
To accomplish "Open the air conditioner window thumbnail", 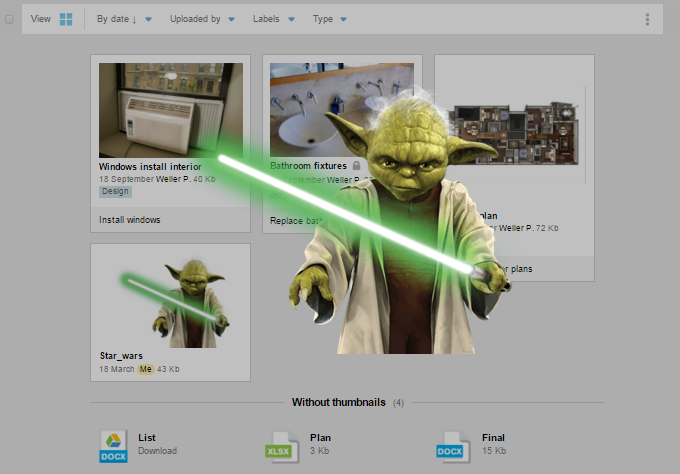I will click(x=171, y=110).
